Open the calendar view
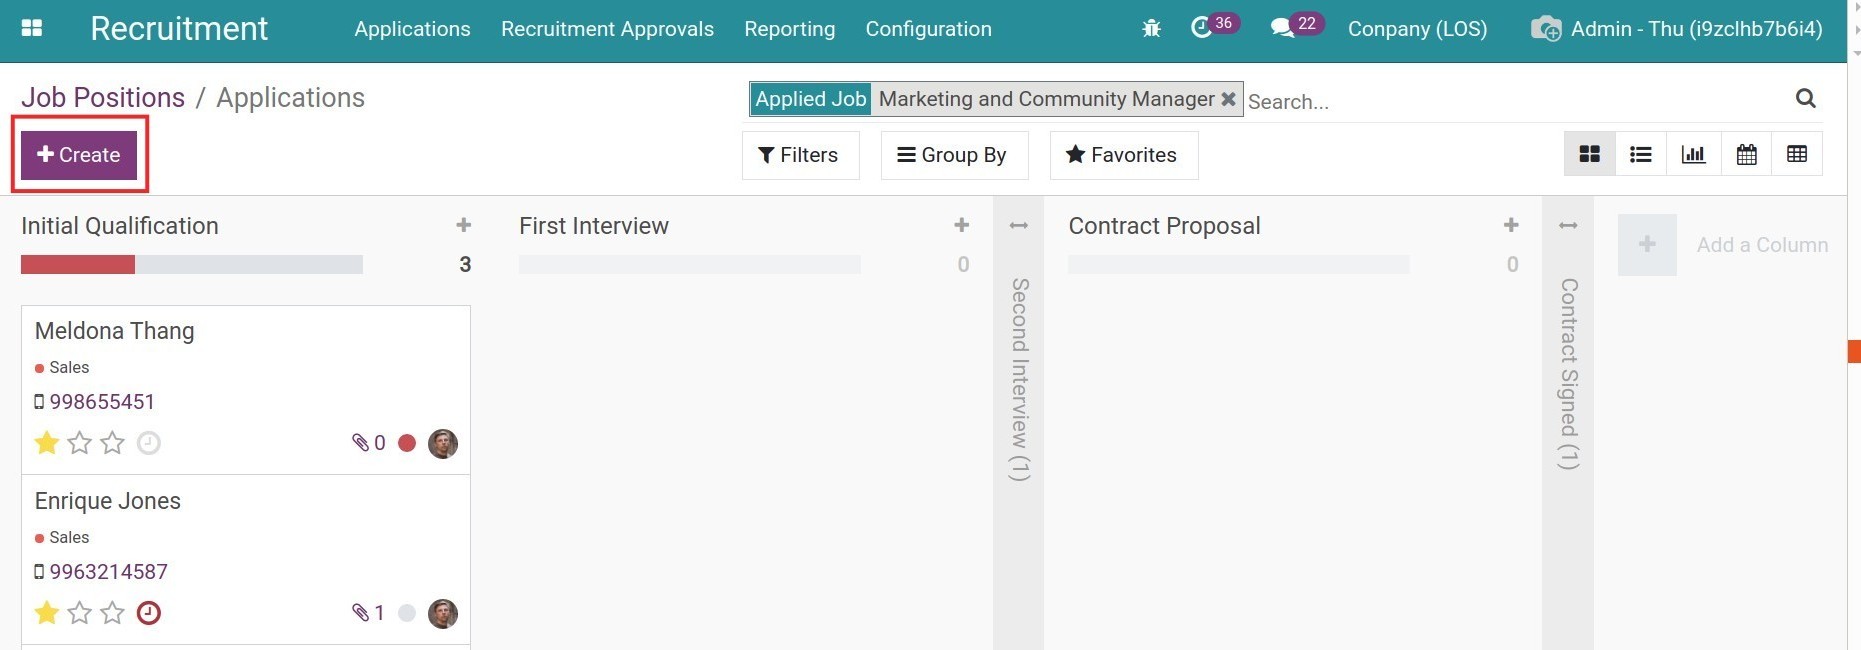1861x650 pixels. [x=1746, y=153]
